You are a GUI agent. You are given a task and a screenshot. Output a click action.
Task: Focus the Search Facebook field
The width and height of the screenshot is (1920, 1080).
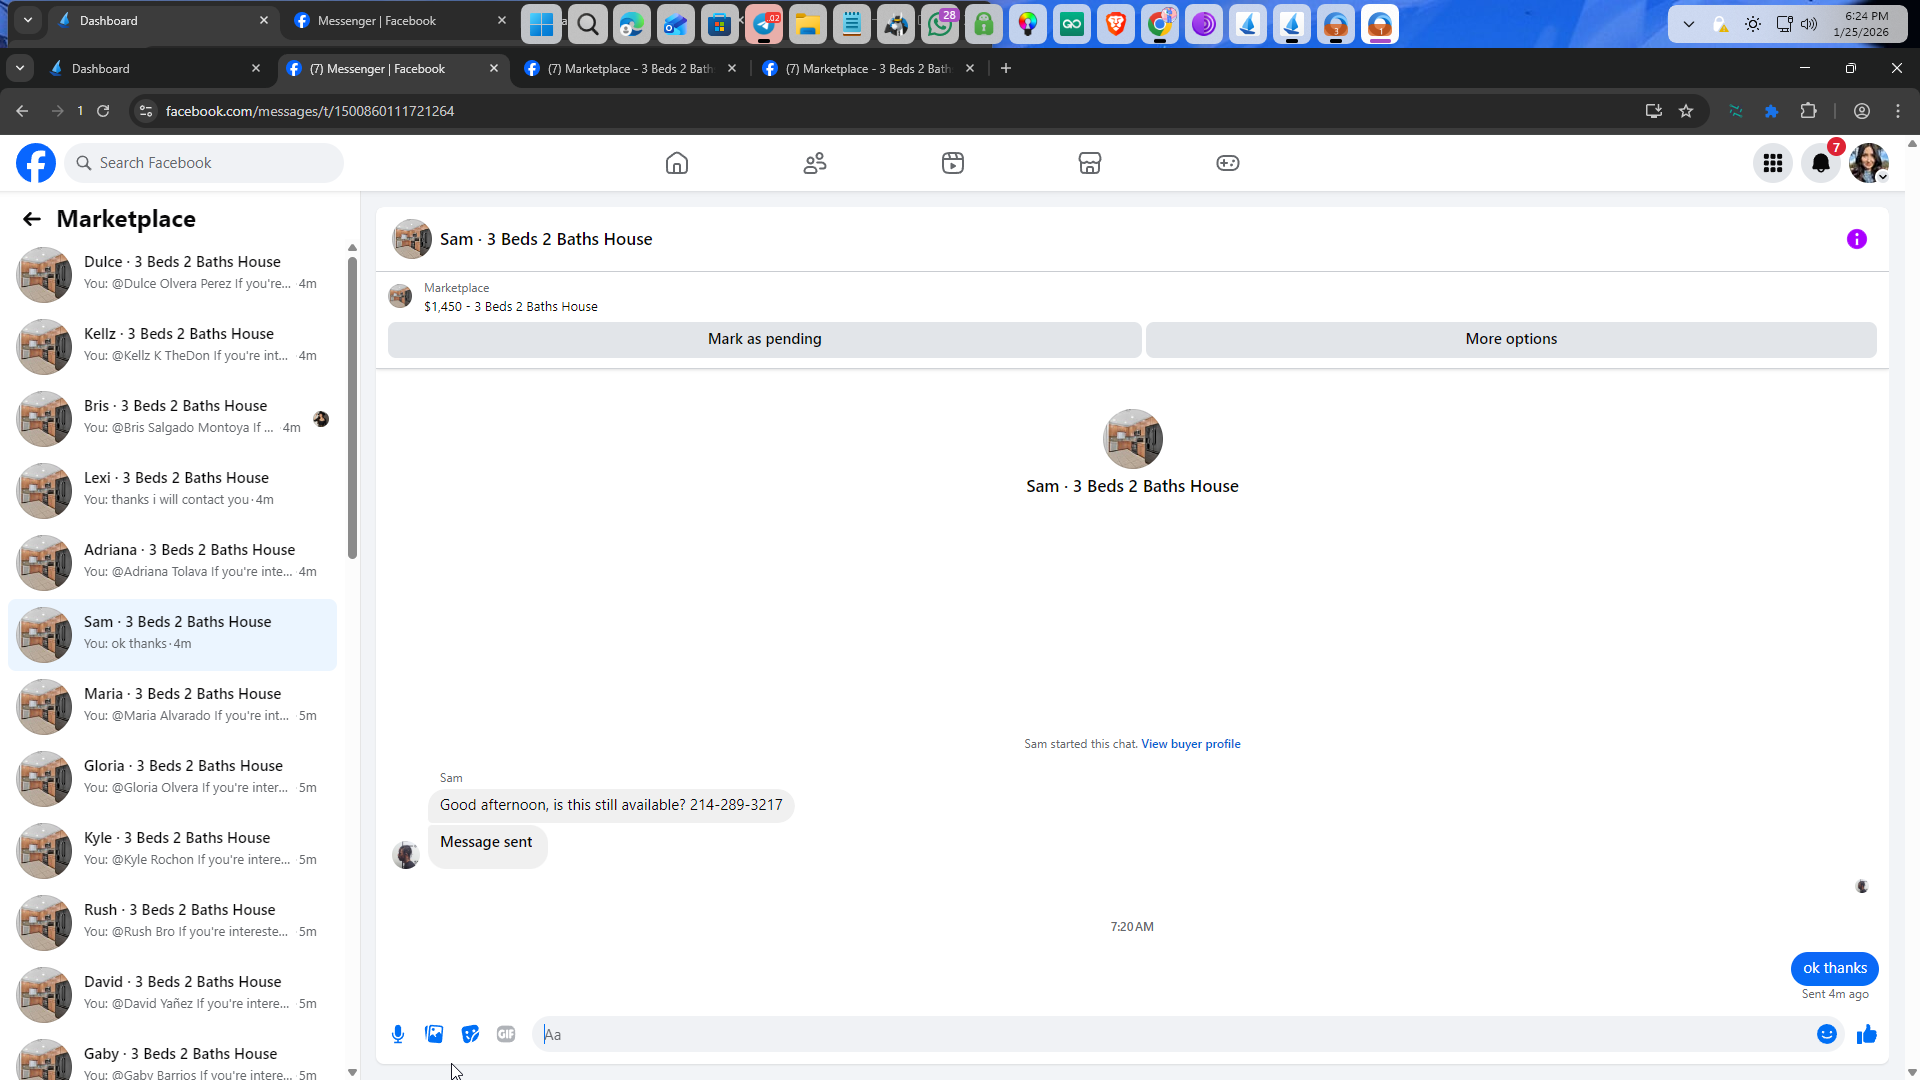[x=204, y=163]
